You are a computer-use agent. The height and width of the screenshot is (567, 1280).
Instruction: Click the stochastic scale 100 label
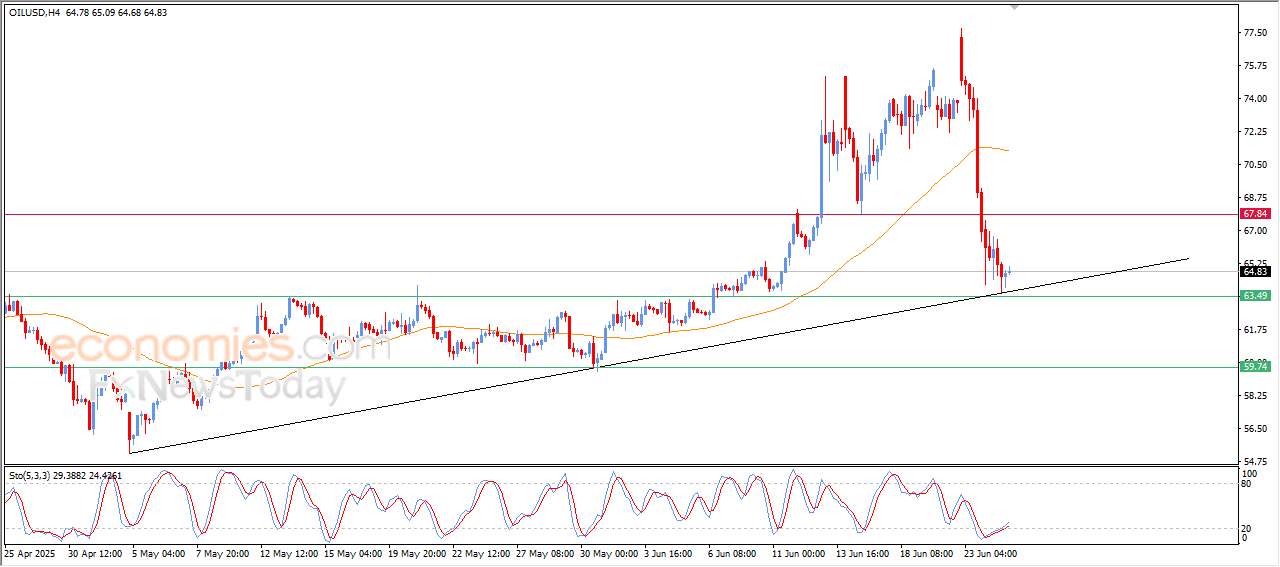(x=1250, y=472)
